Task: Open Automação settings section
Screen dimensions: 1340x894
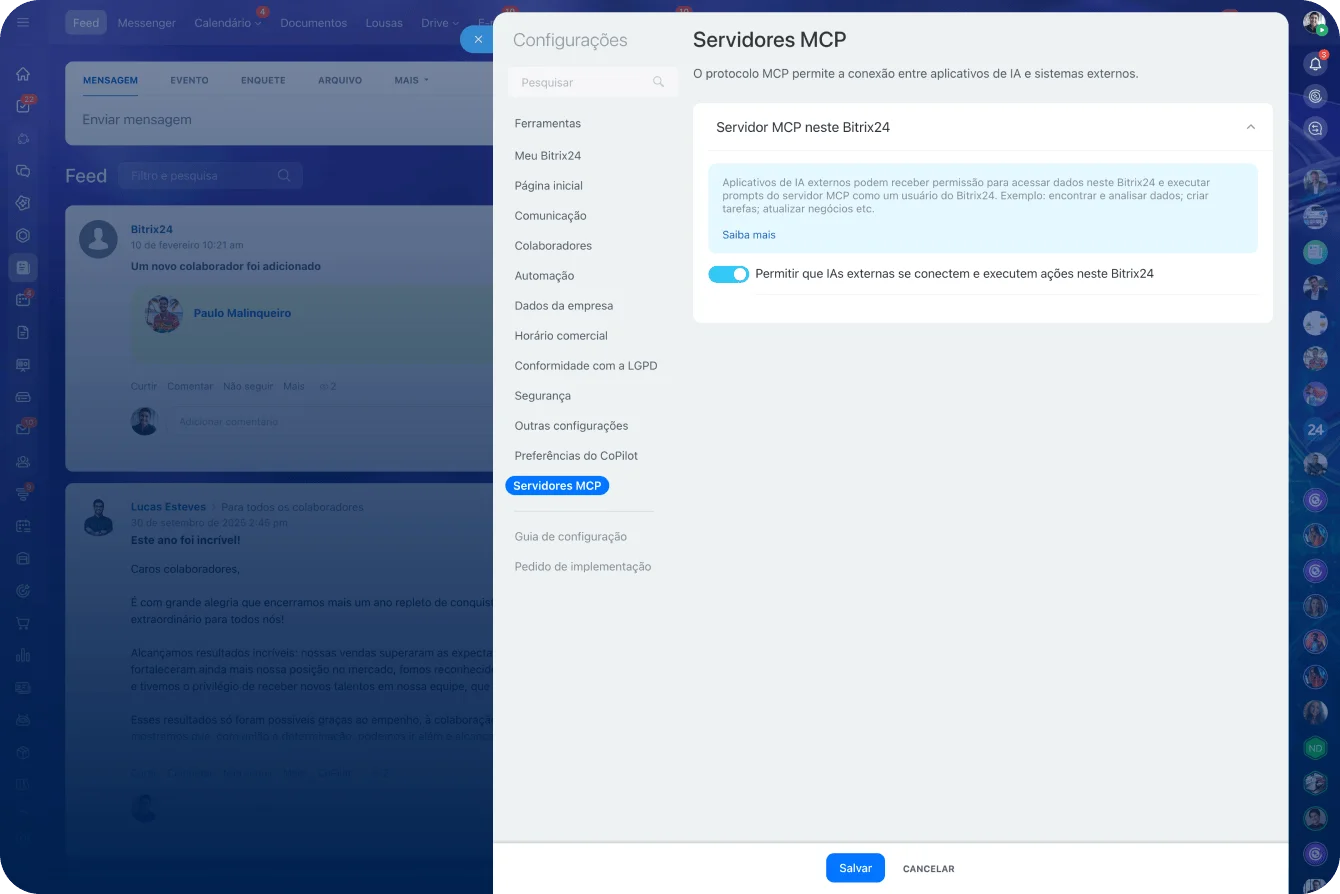Action: coord(544,276)
